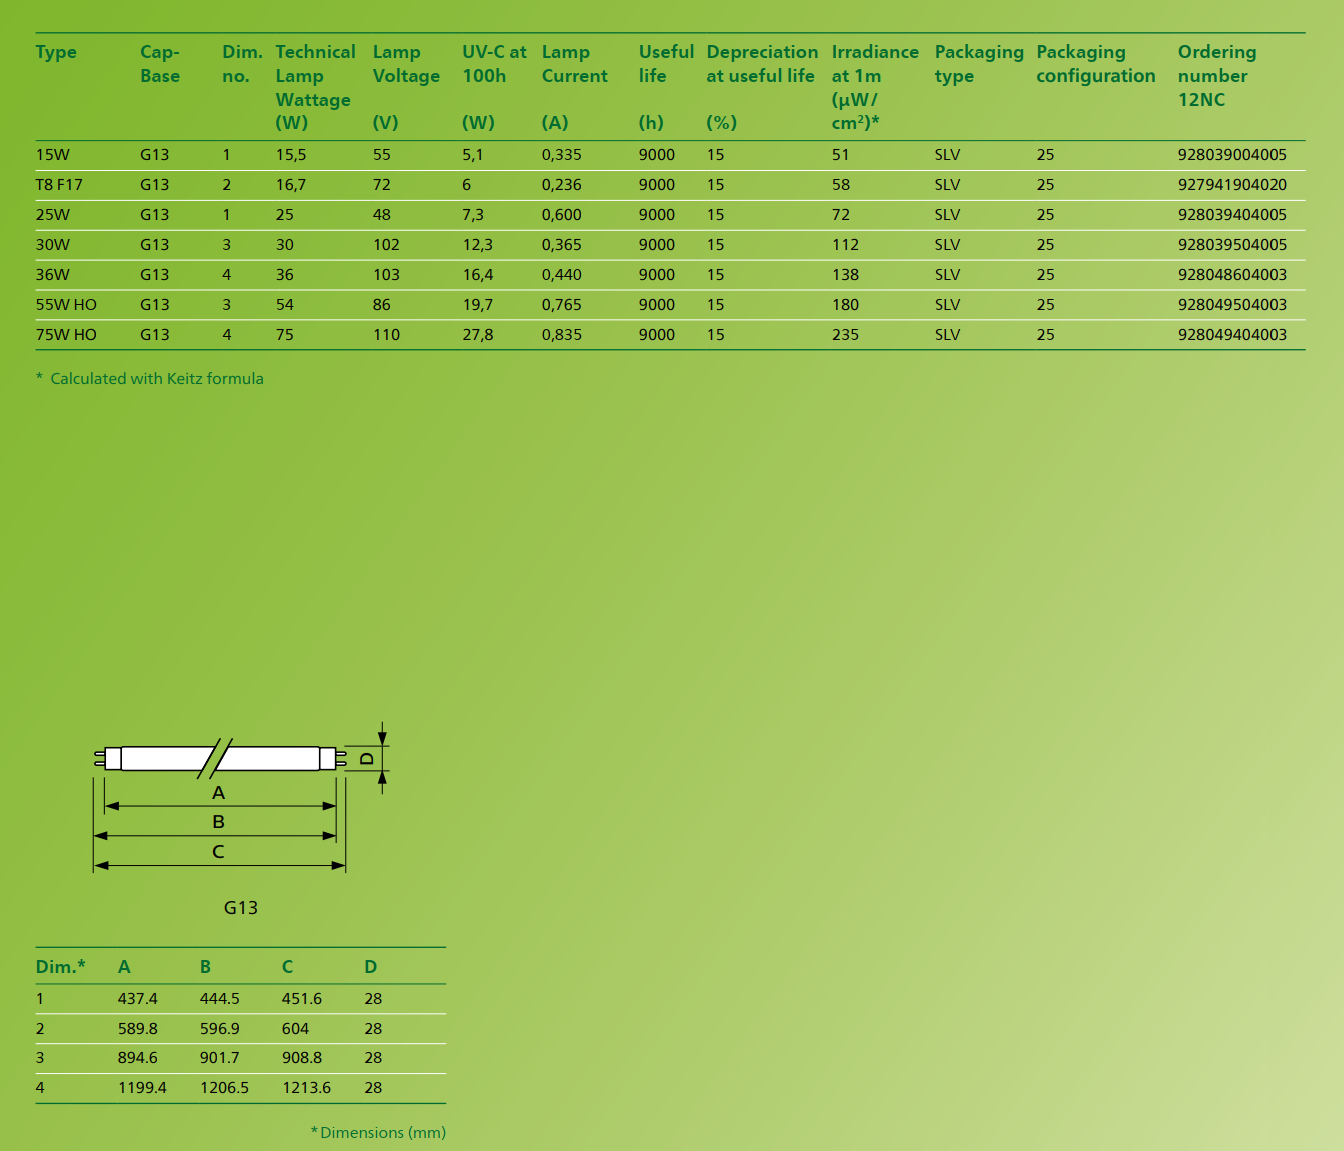Click the 'Calculated with Keitz formula' footnote
The height and width of the screenshot is (1151, 1344).
(156, 379)
